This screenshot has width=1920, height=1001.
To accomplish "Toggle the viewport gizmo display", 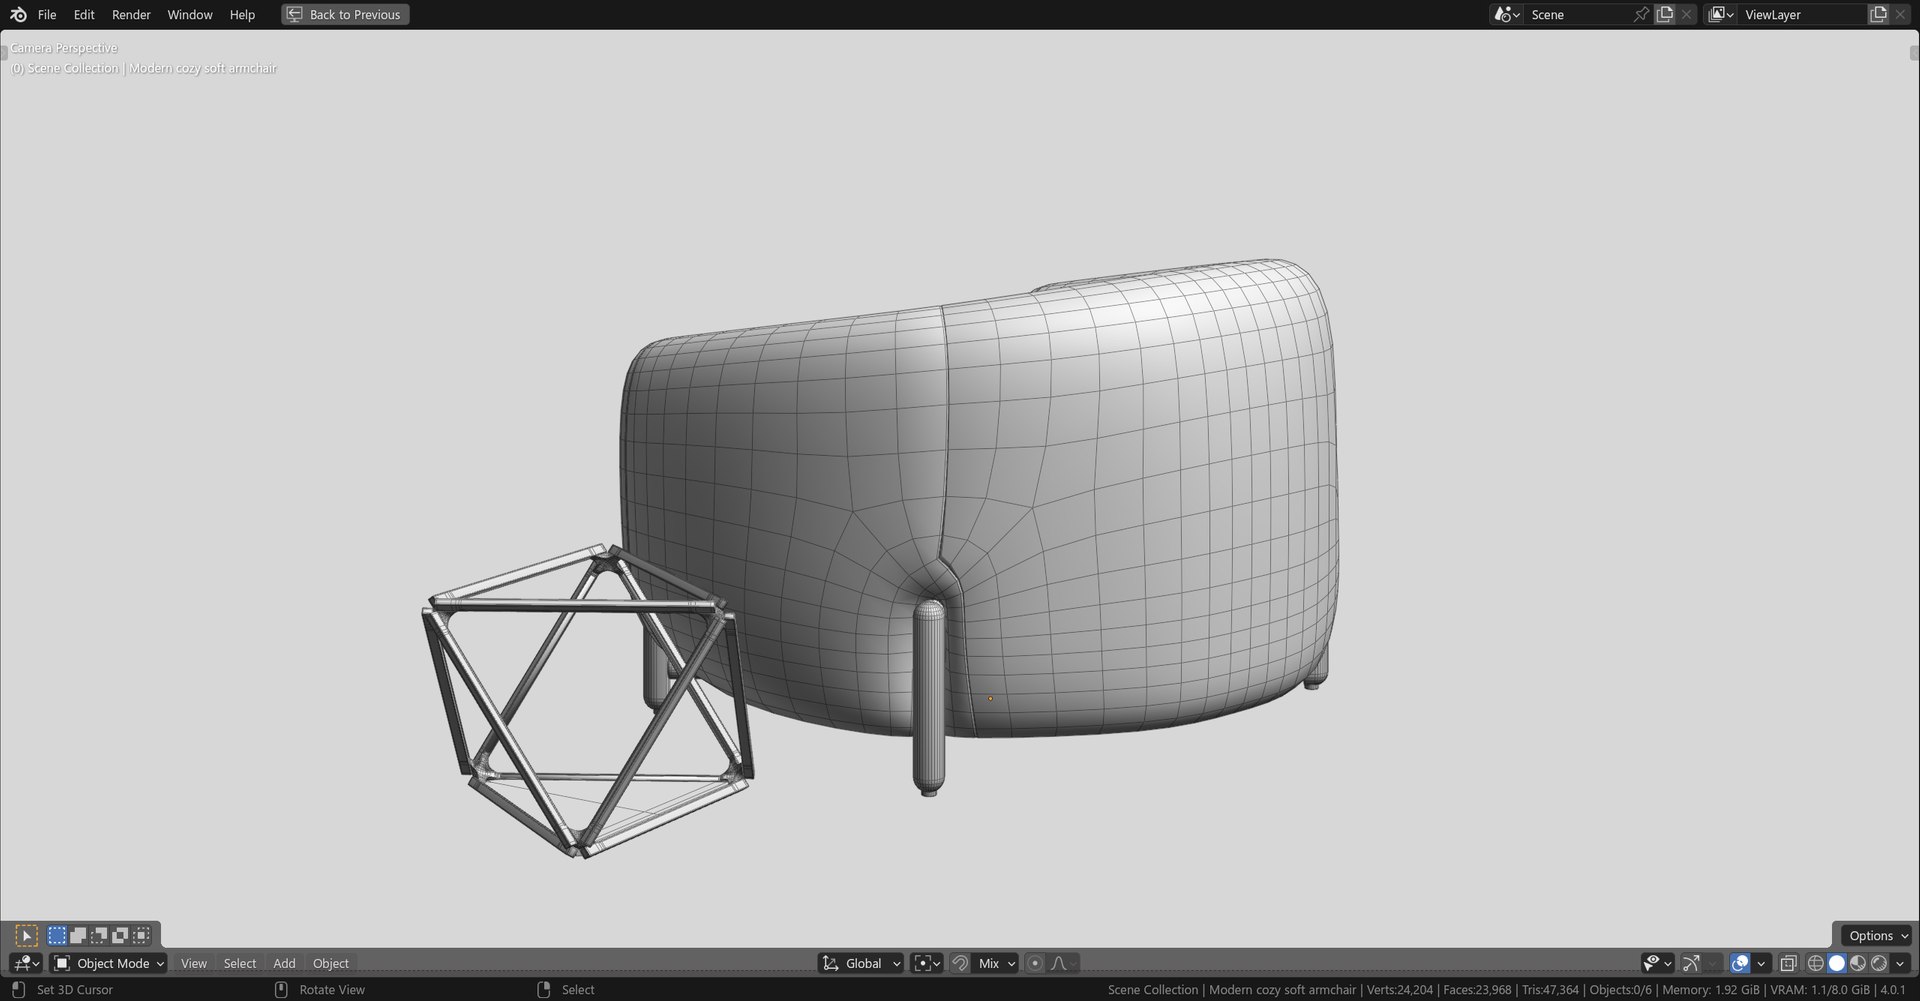I will click(x=1691, y=963).
